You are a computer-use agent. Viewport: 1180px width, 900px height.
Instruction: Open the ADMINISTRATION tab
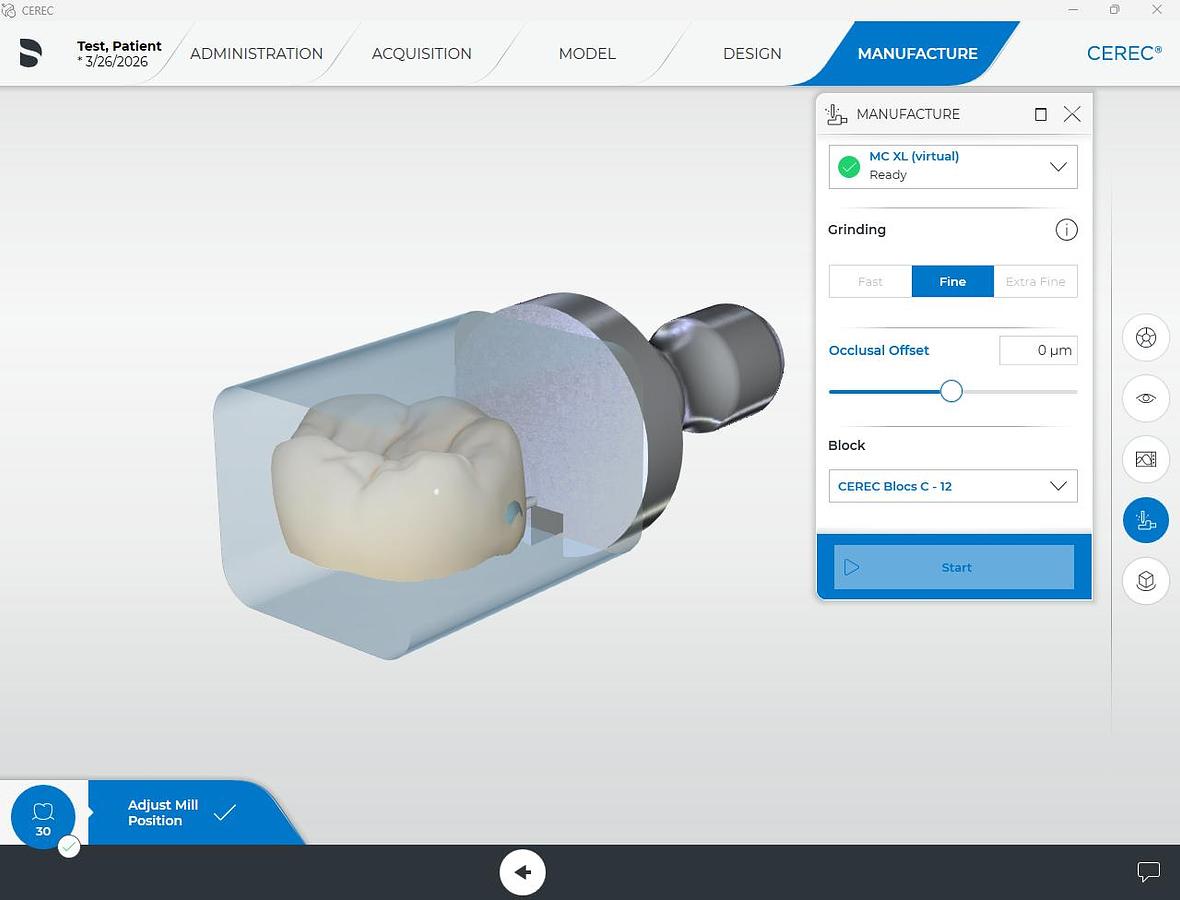tap(256, 53)
